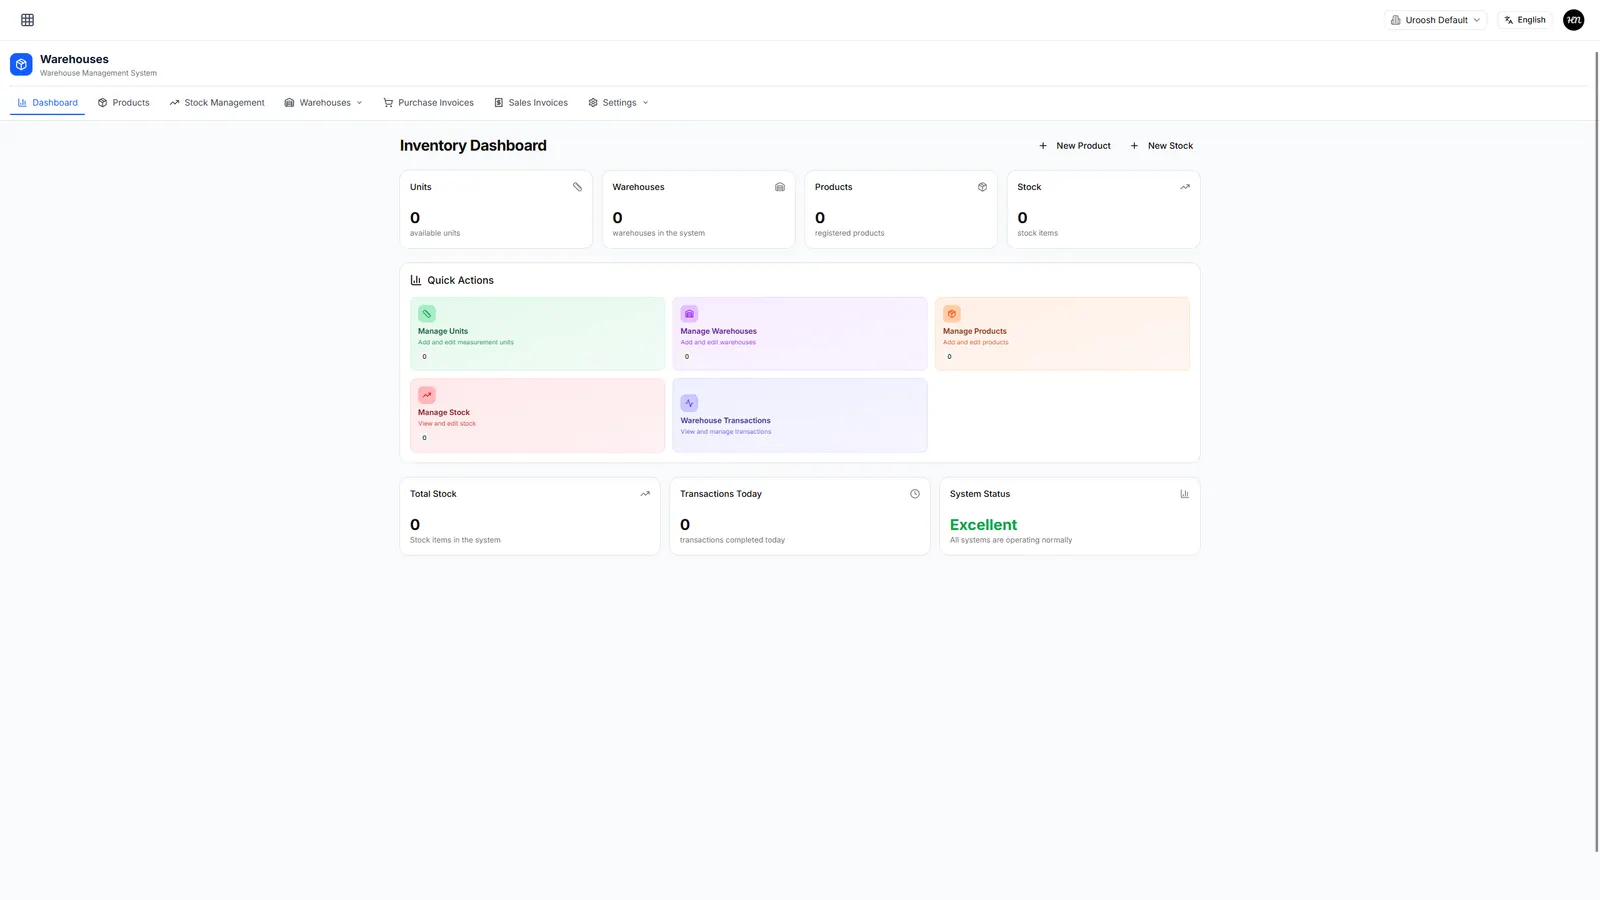Open the Manage Products quick action
1600x900 pixels.
click(1062, 334)
